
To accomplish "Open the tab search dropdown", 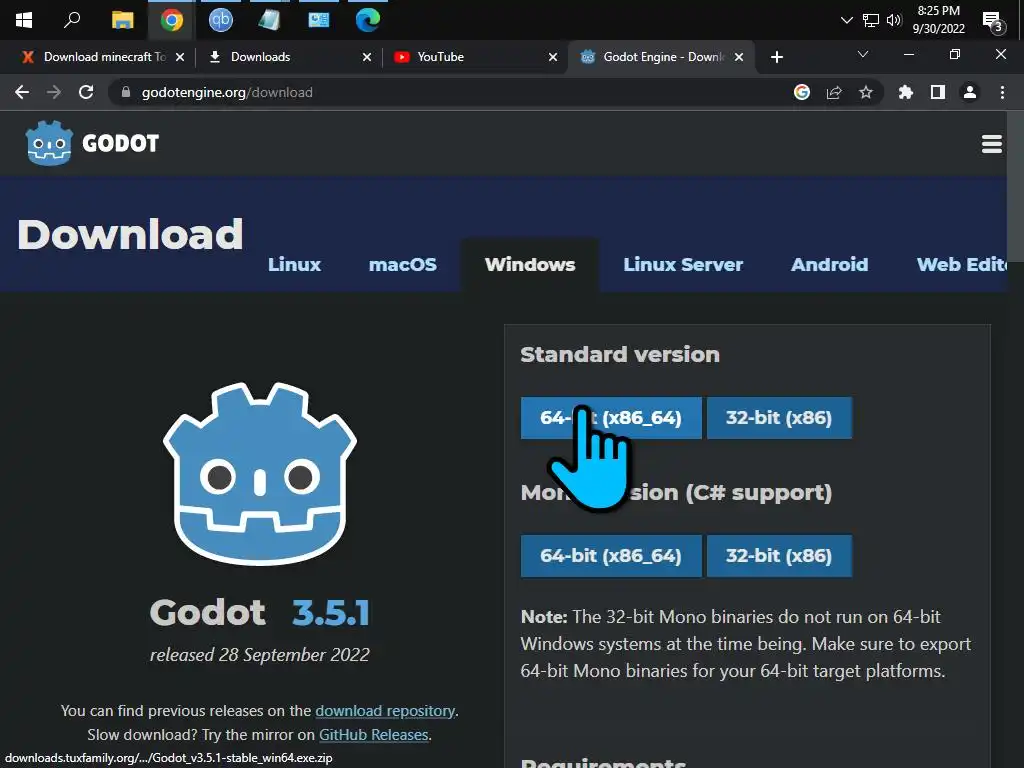I will [863, 54].
